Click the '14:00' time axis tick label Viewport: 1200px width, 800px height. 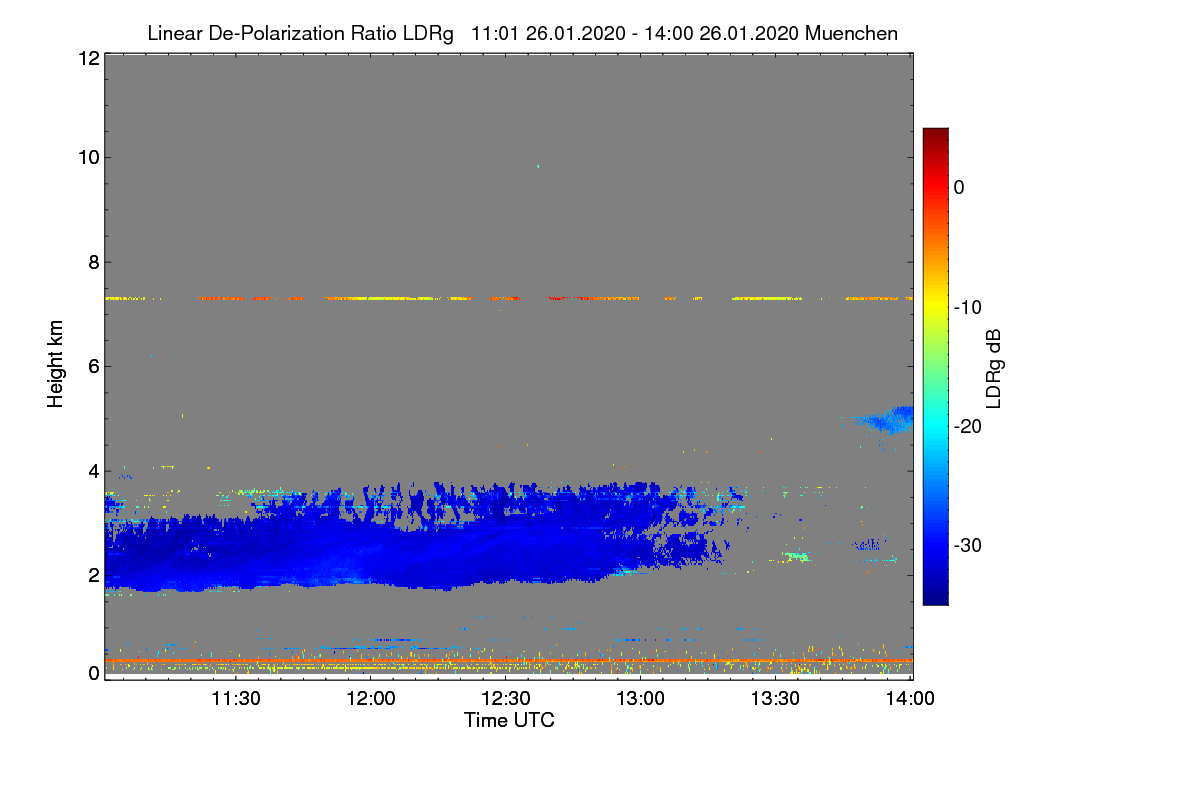(x=911, y=699)
